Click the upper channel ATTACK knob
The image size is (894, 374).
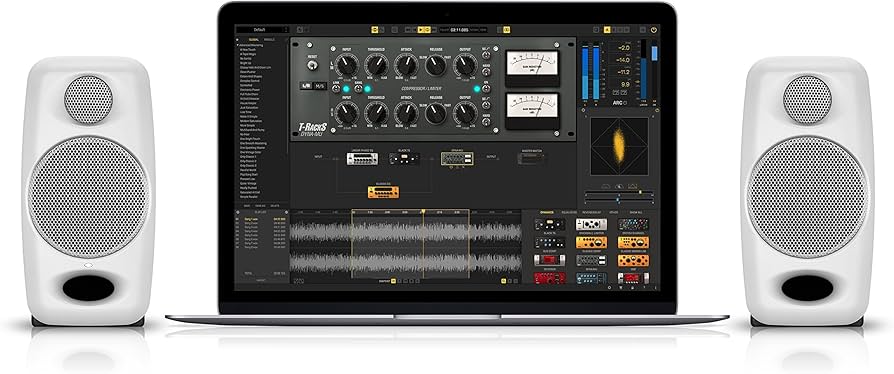406,66
